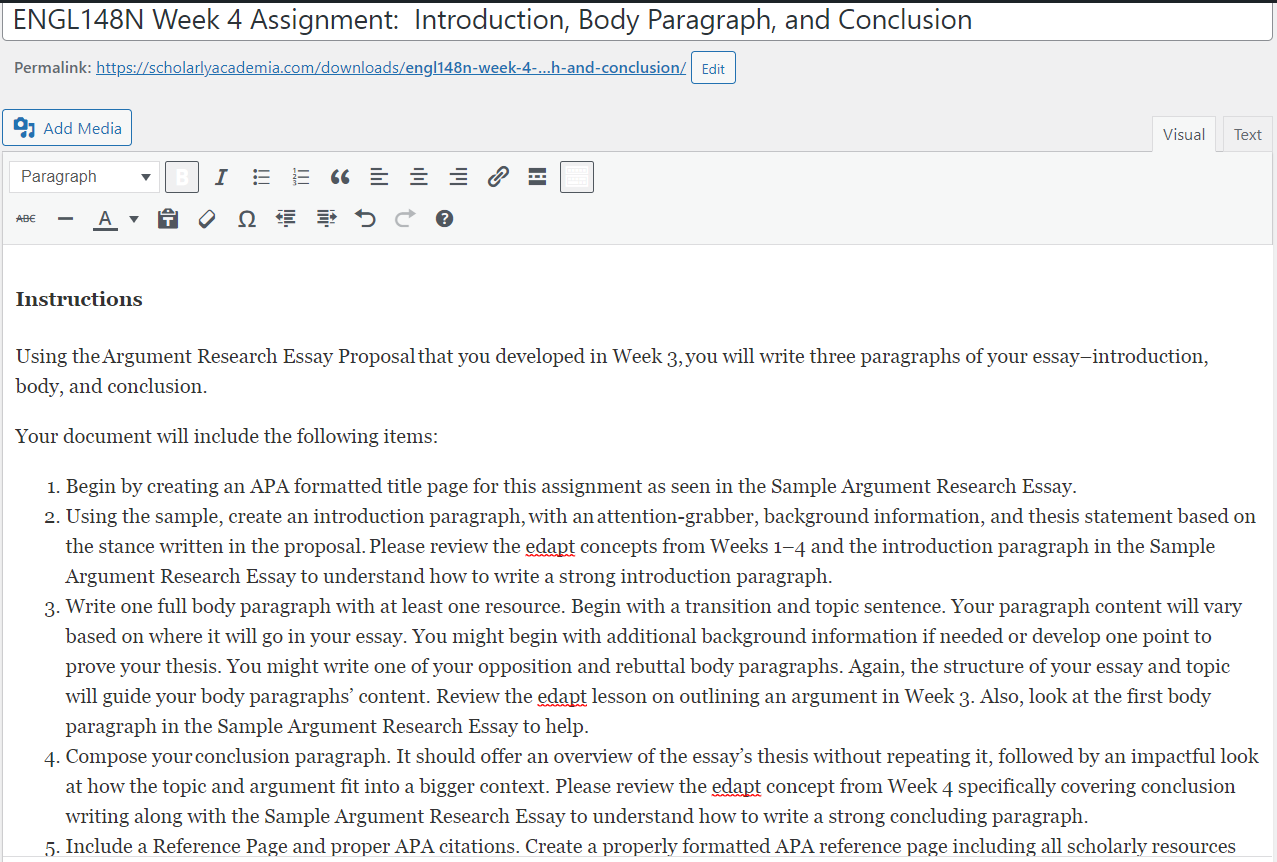Align text right
The width and height of the screenshot is (1277, 862).
click(458, 177)
